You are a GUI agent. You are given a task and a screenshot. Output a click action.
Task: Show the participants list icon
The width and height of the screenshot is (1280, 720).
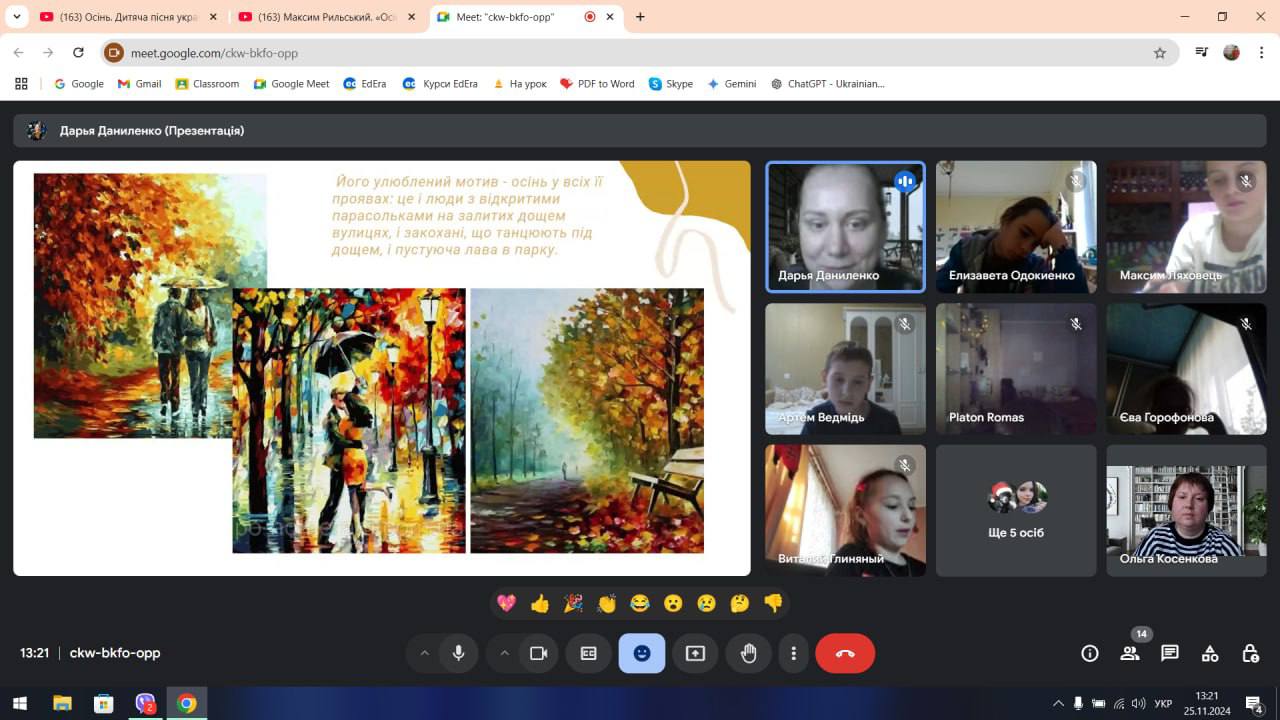[1130, 653]
